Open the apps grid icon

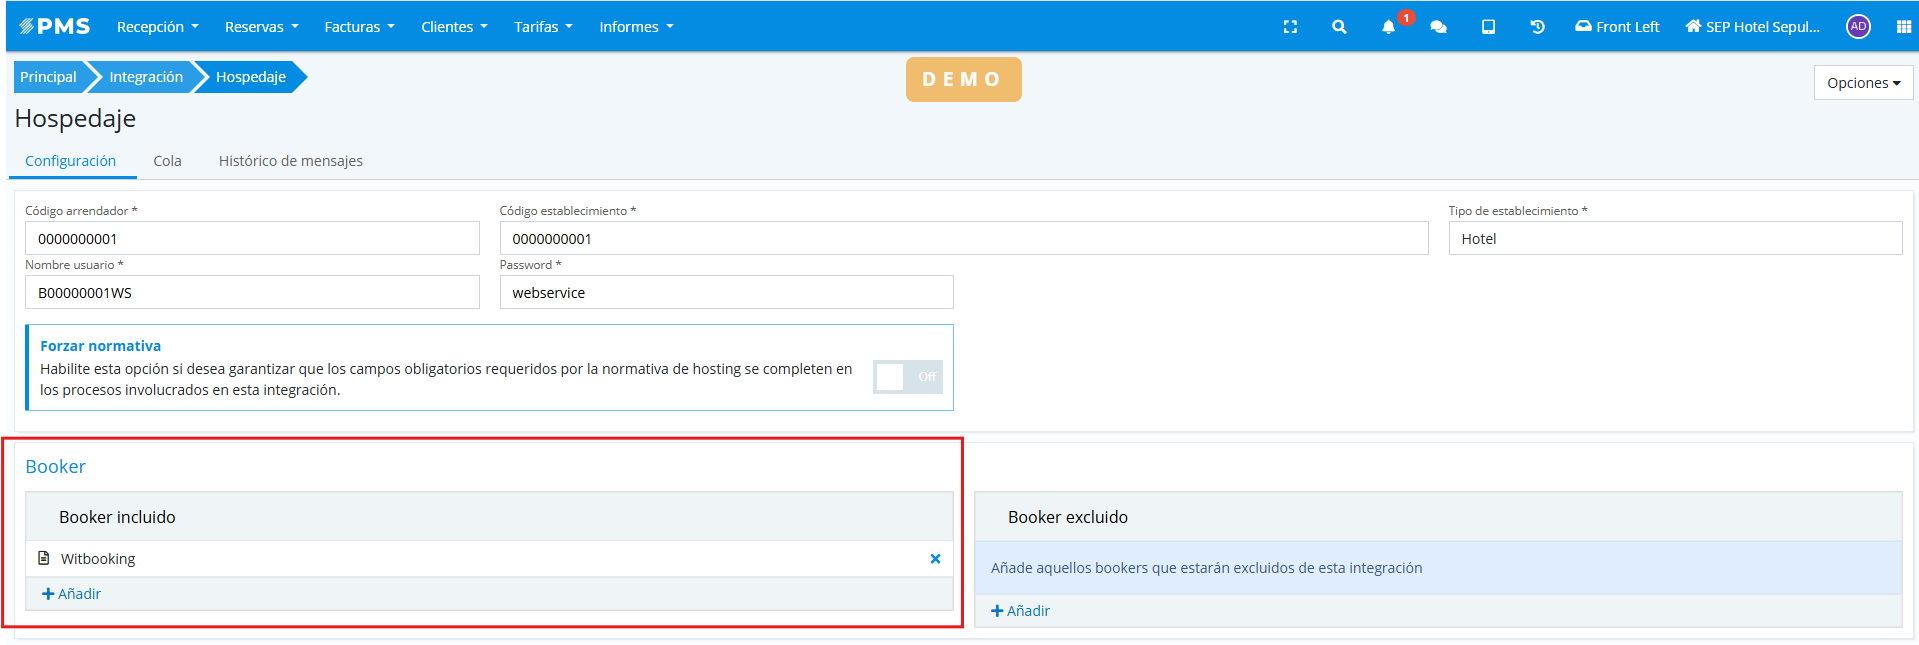point(1903,27)
